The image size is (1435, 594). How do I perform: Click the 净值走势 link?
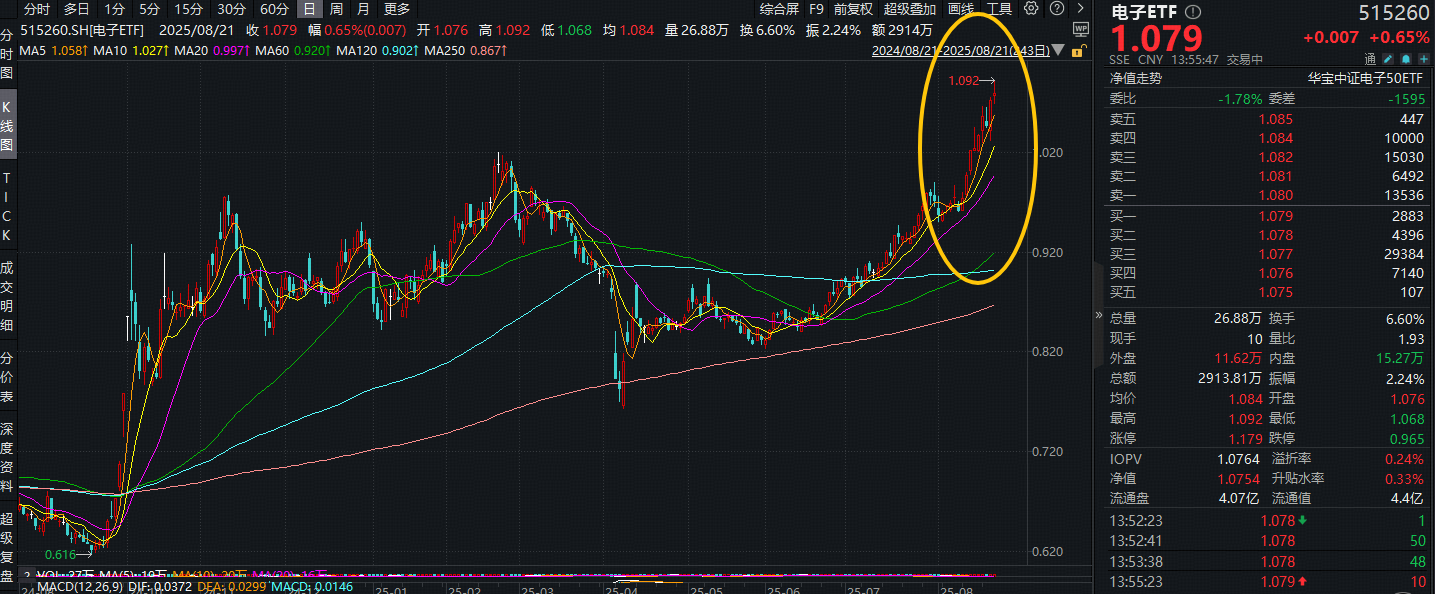(1136, 77)
